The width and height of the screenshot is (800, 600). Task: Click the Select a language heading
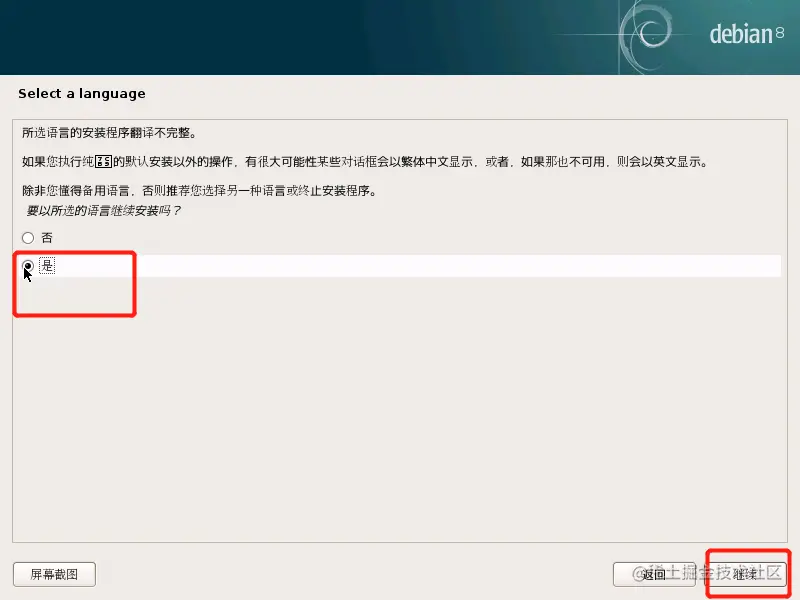[82, 93]
